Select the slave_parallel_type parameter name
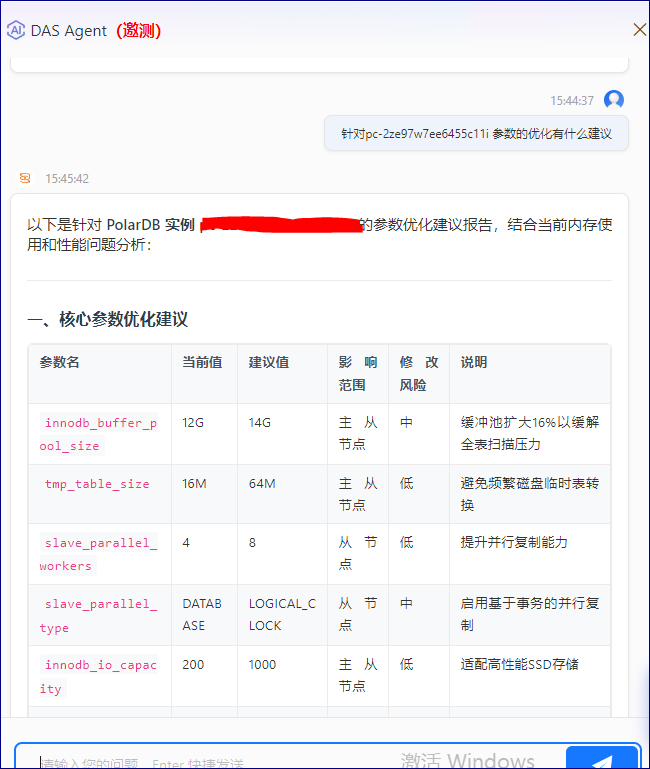The width and height of the screenshot is (650, 769). [99, 615]
